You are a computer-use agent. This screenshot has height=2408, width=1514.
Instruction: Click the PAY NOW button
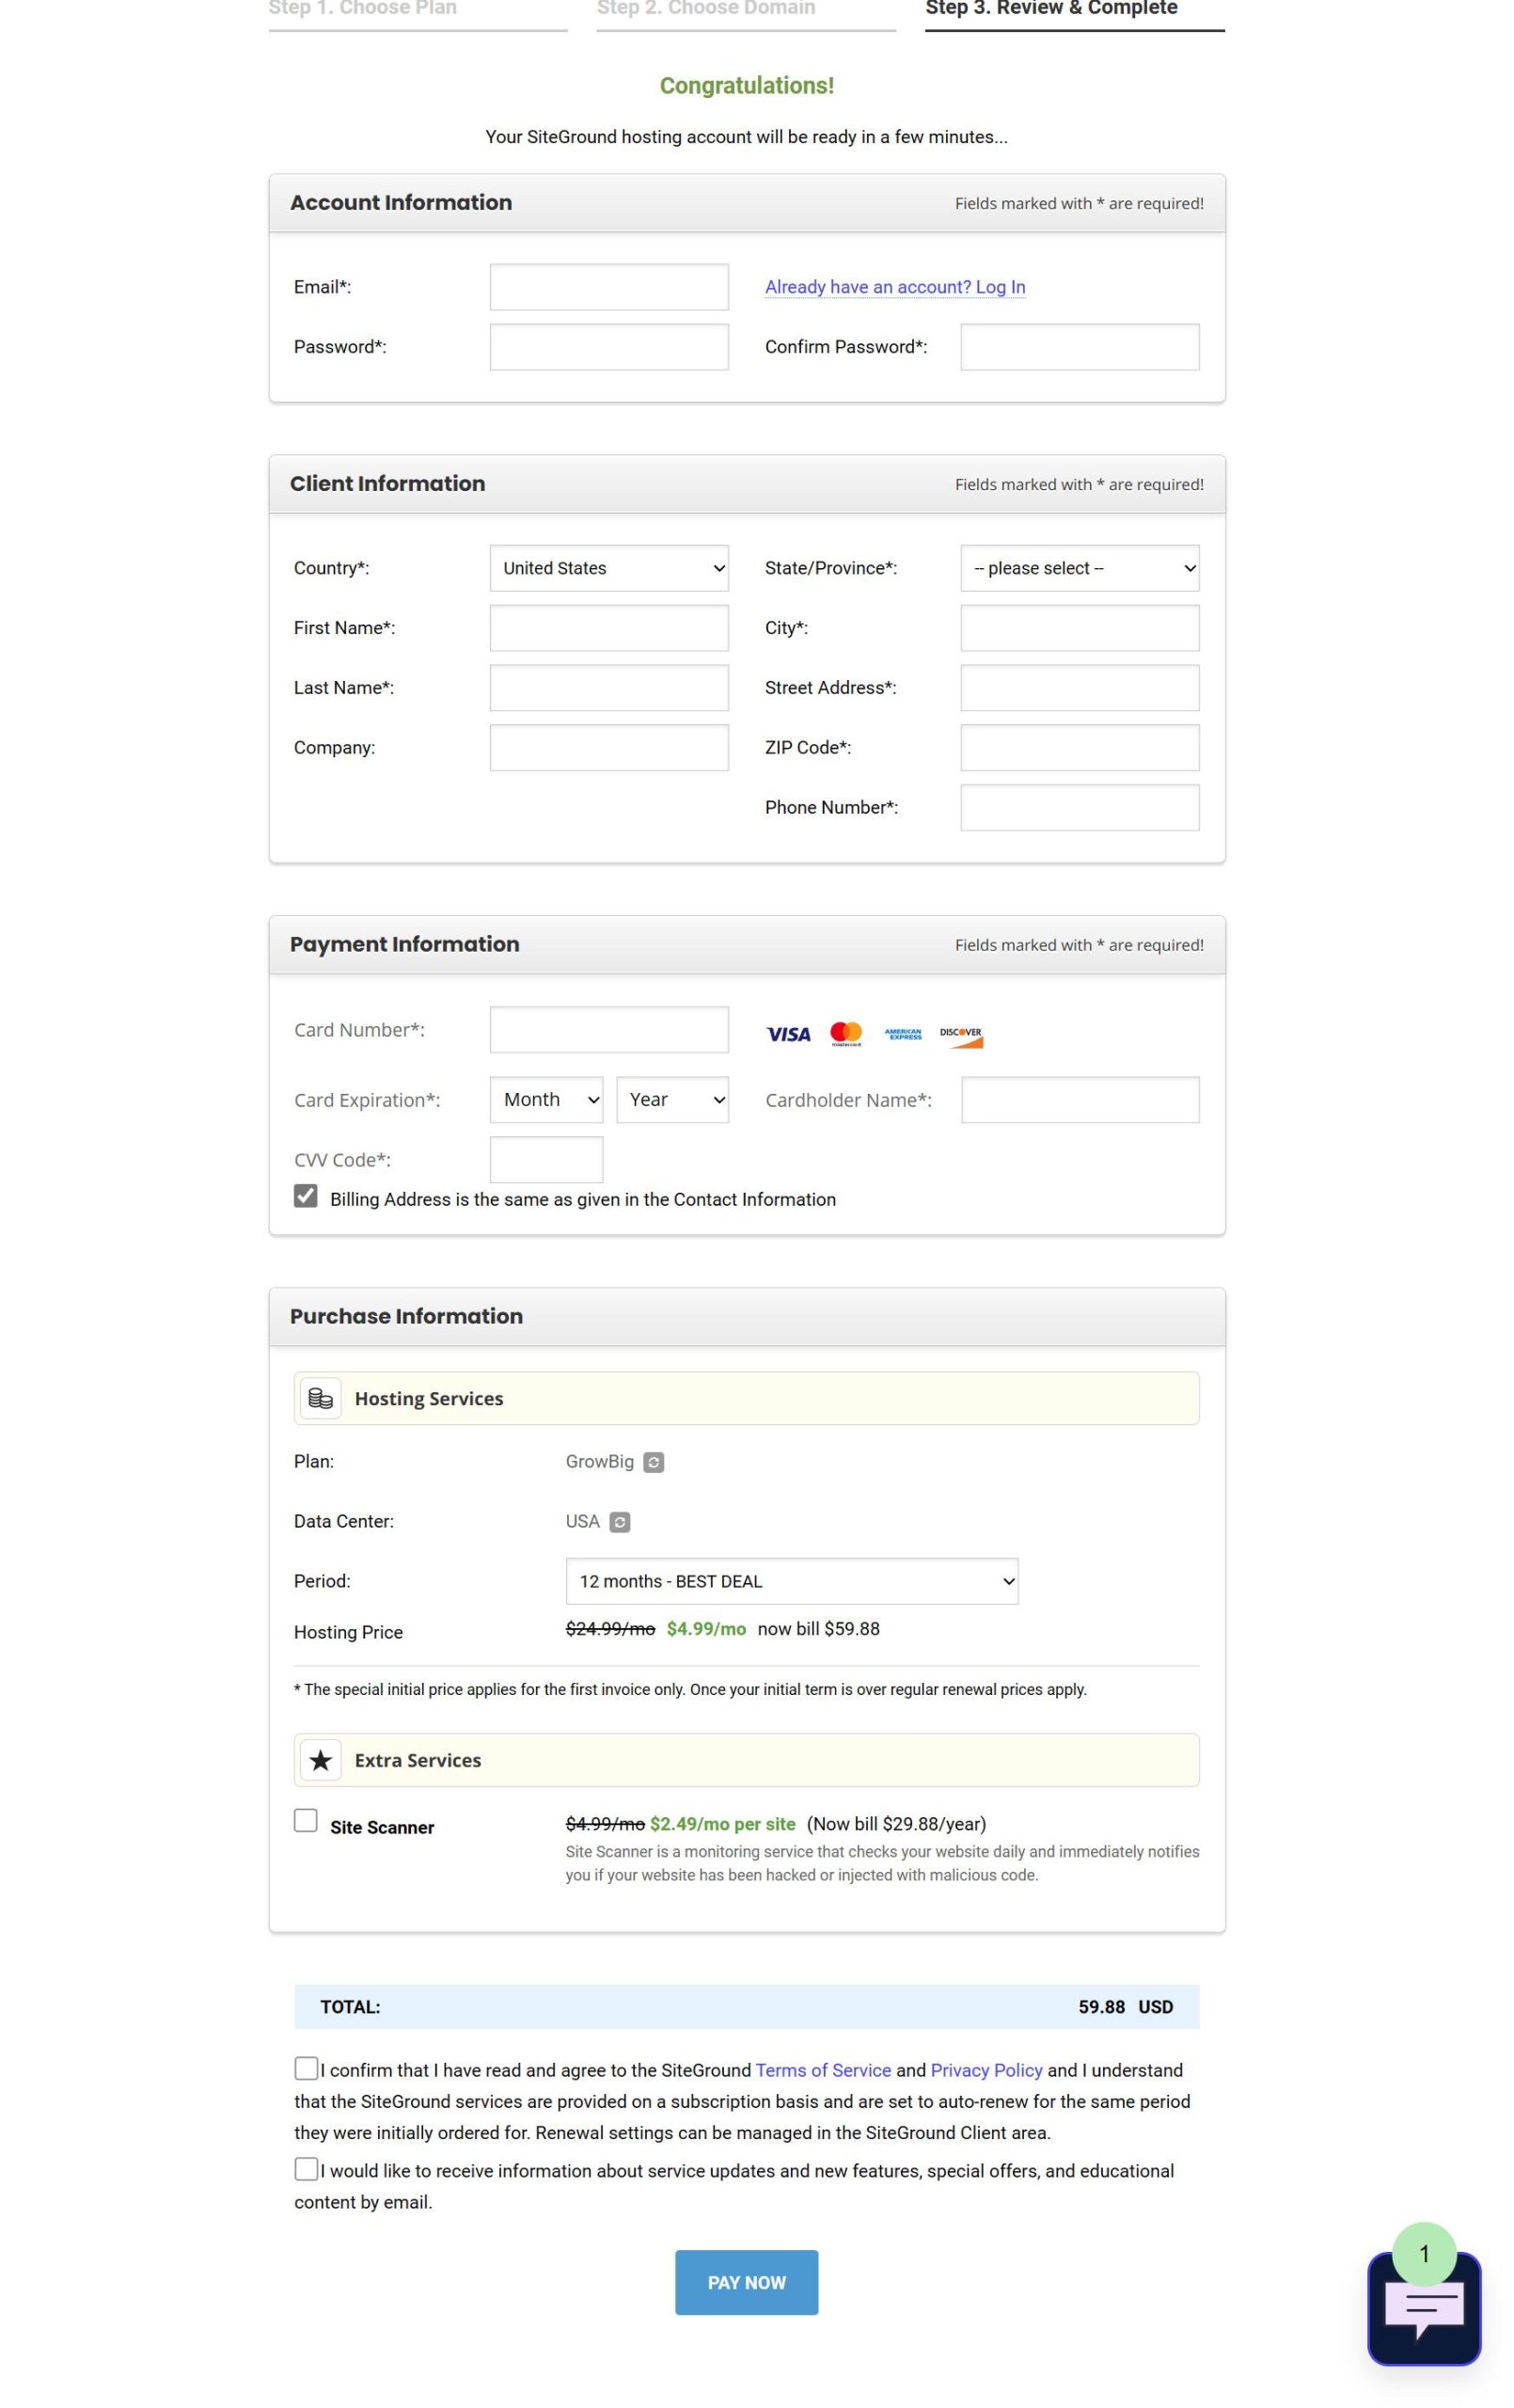pyautogui.click(x=746, y=2282)
